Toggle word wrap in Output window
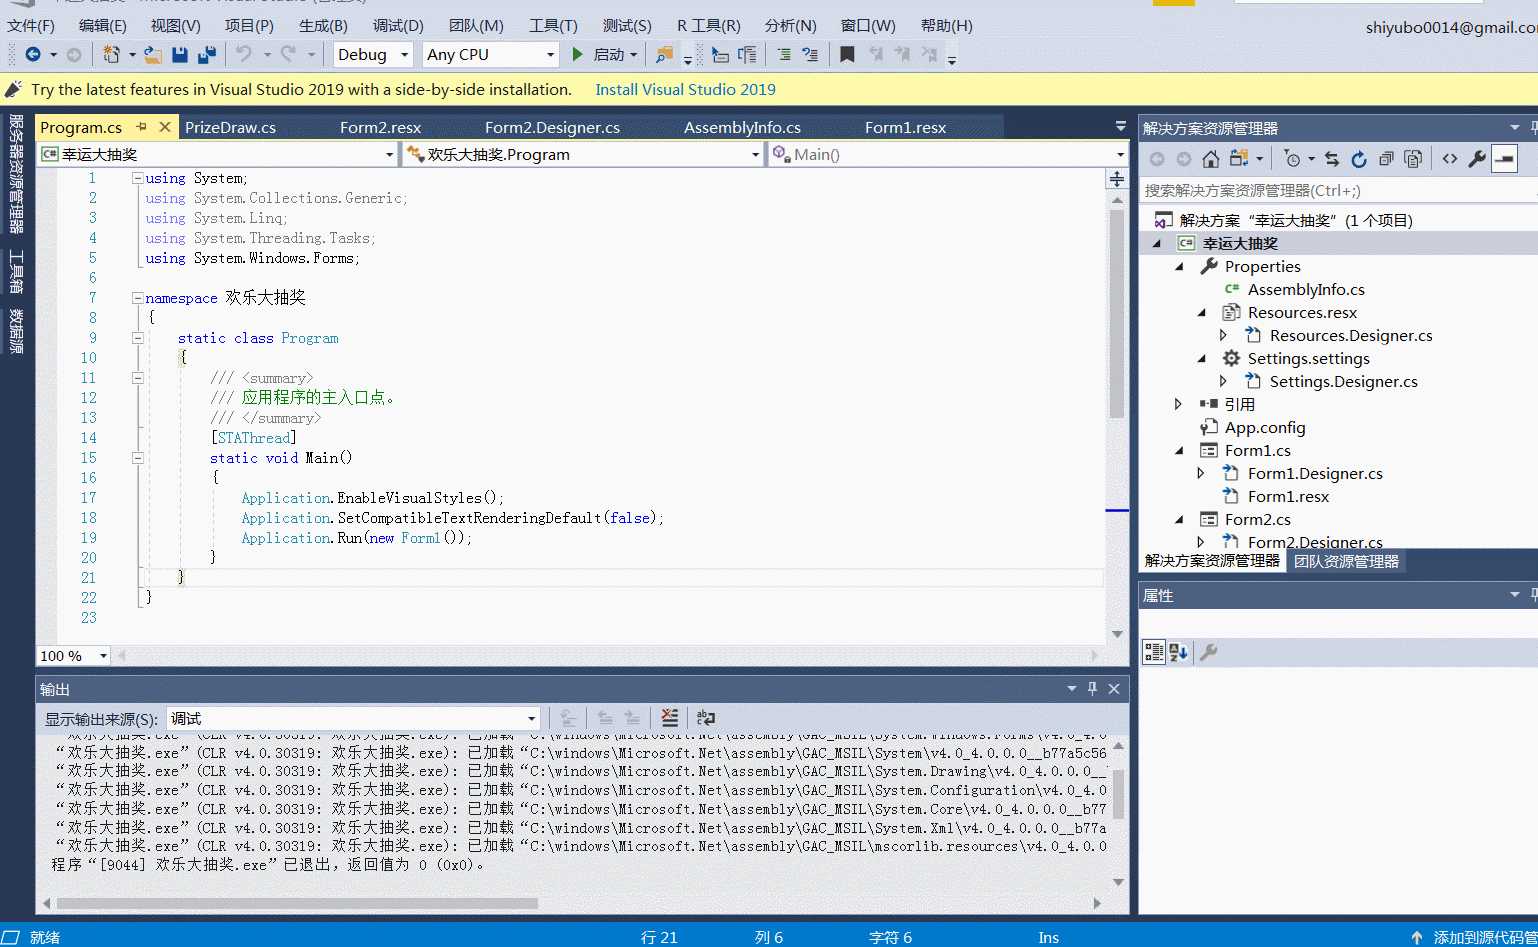The image size is (1538, 947). click(706, 718)
